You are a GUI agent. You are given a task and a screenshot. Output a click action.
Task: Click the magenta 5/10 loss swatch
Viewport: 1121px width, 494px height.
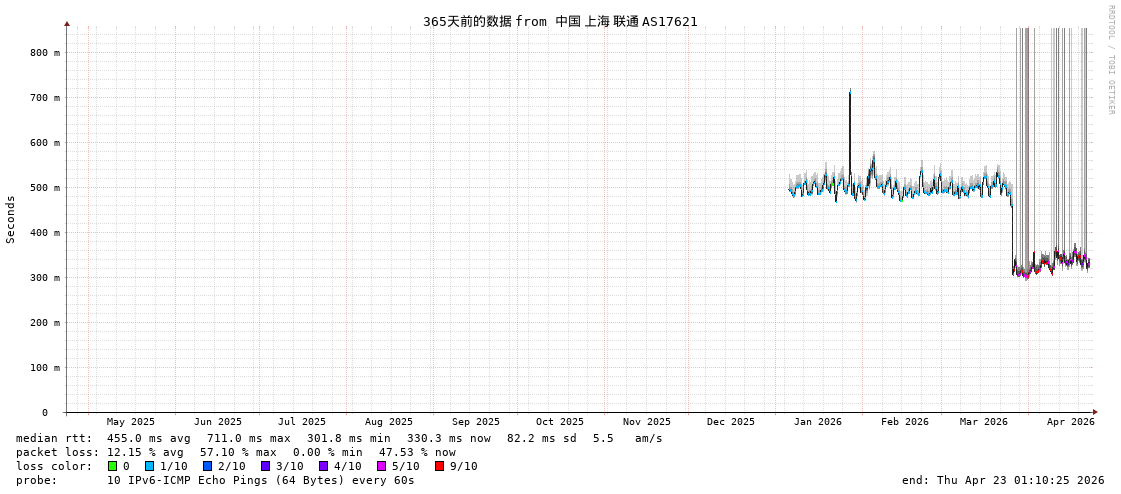coord(381,466)
